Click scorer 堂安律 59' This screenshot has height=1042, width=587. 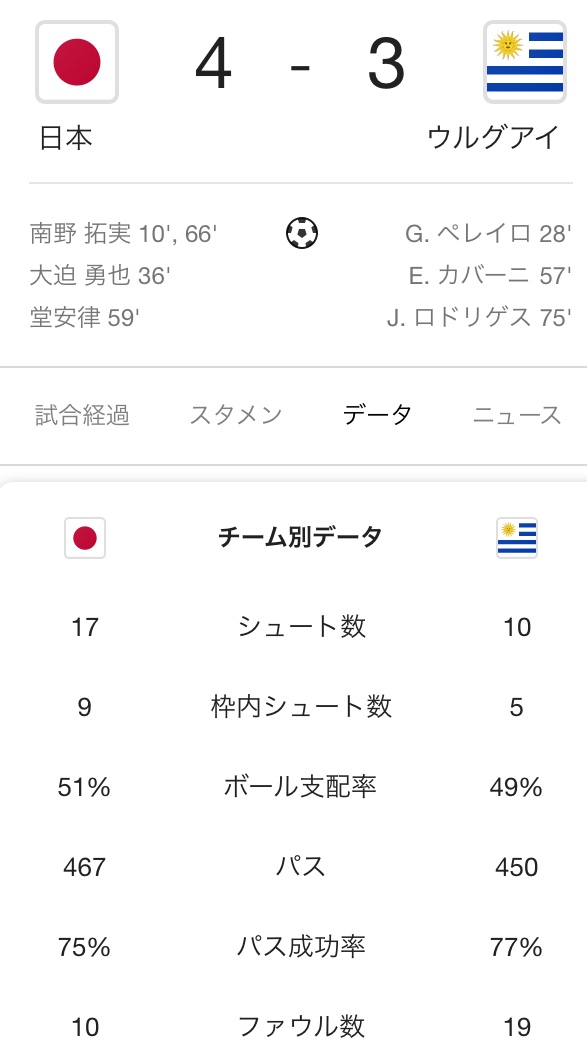[x=84, y=317]
